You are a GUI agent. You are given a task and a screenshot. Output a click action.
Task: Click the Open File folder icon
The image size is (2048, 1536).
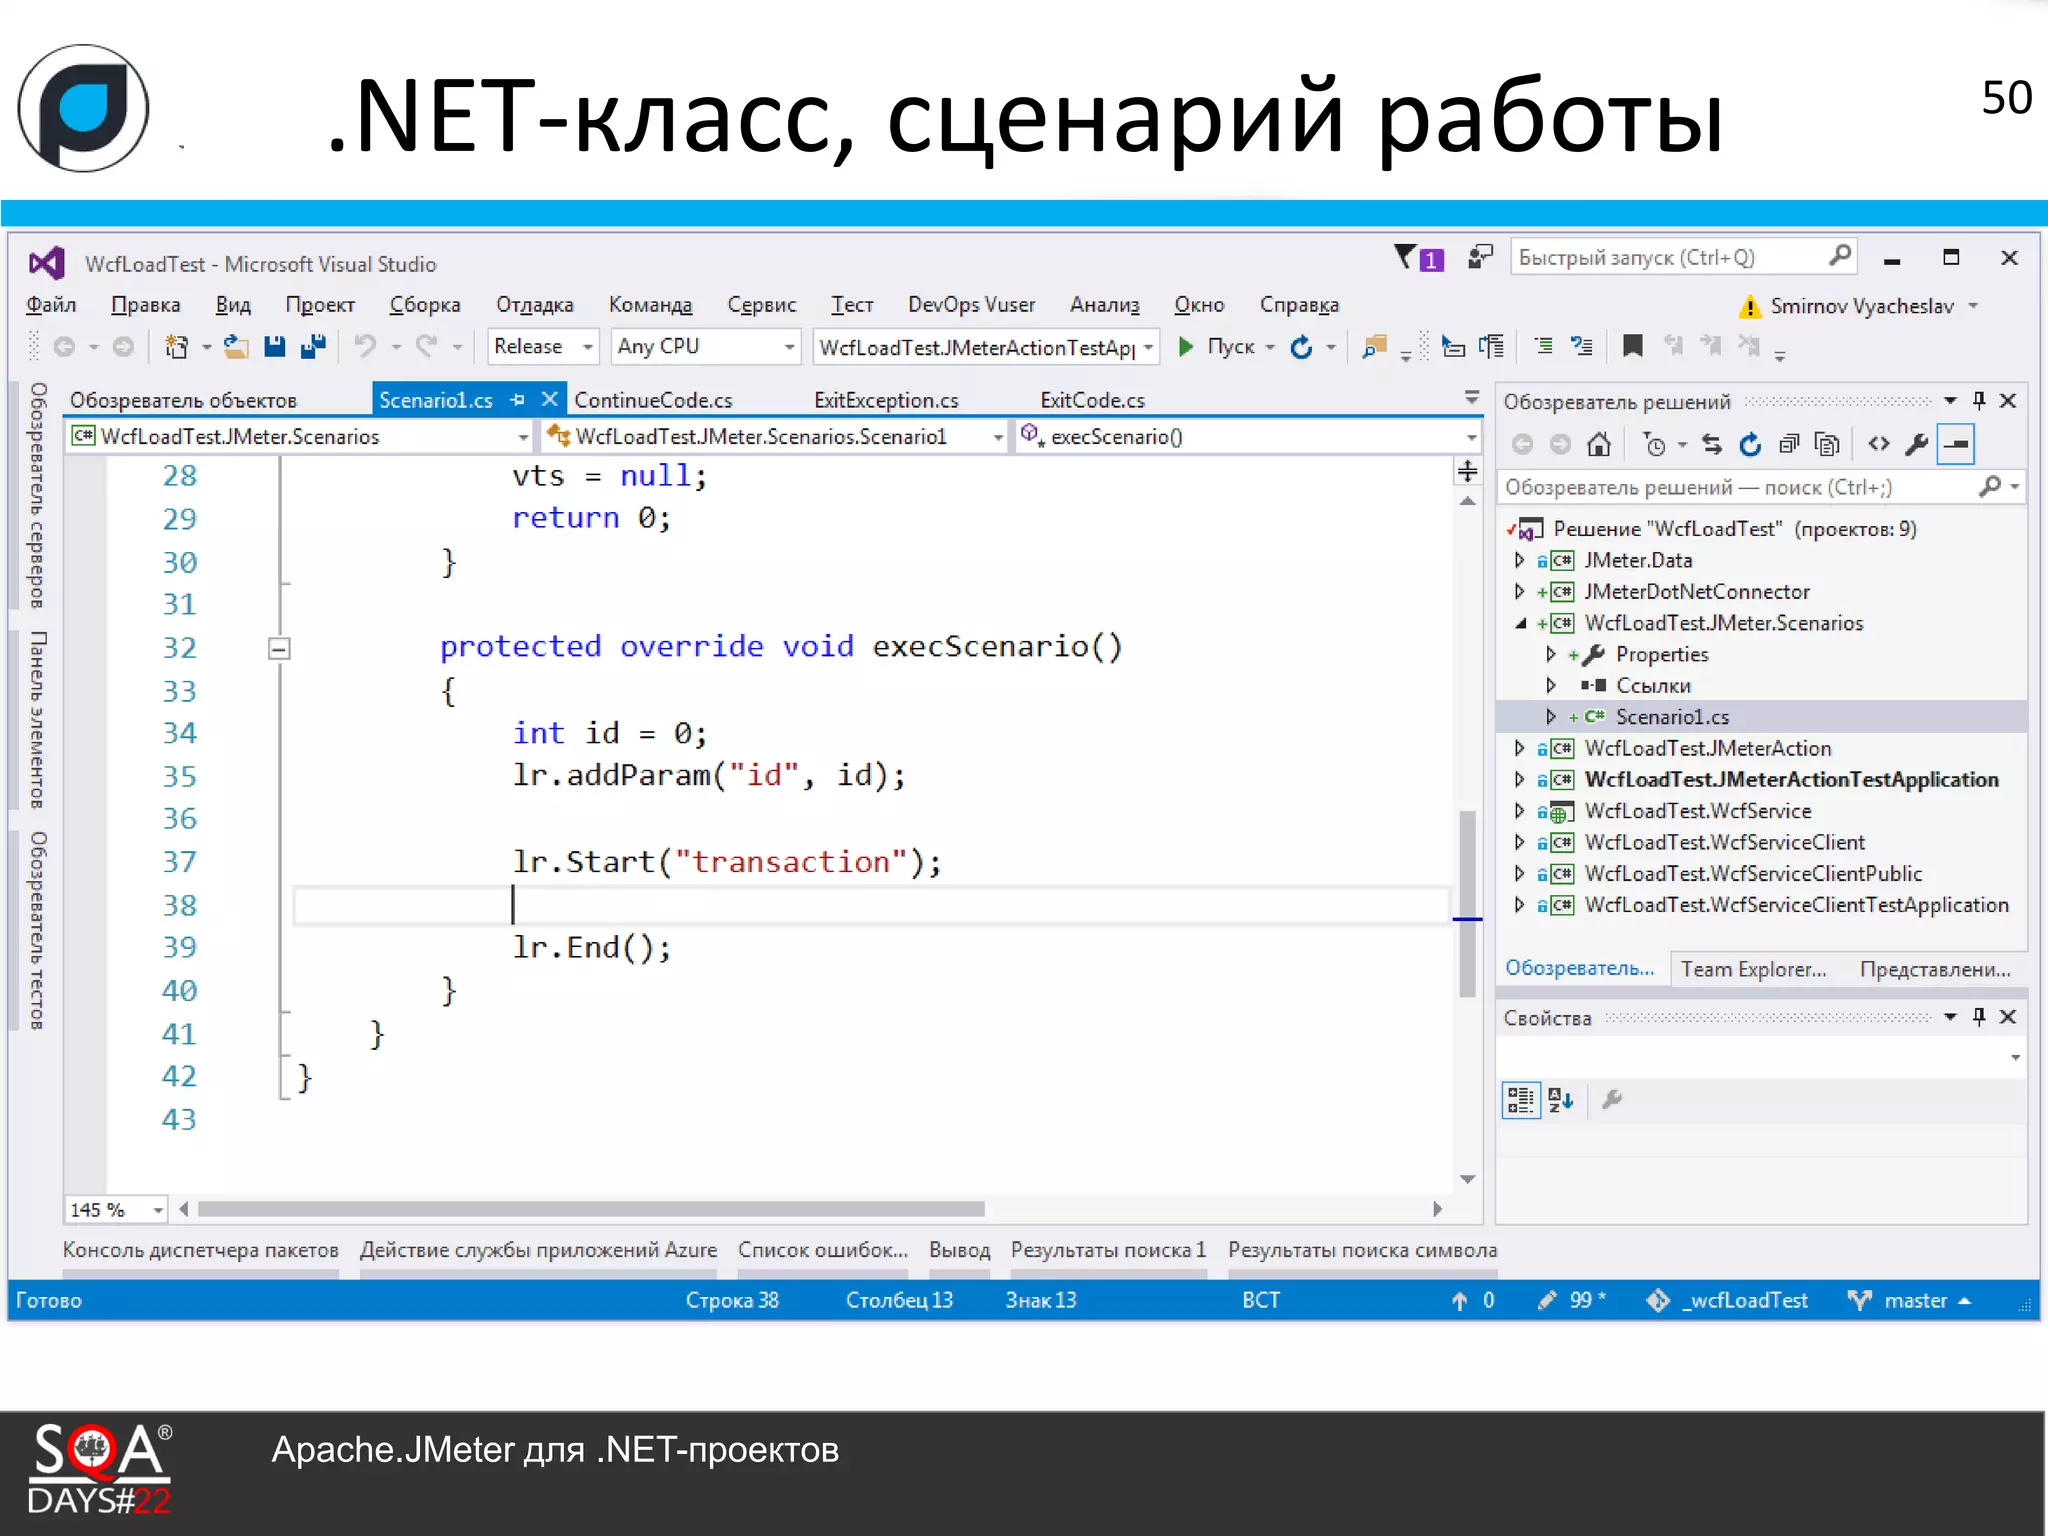click(236, 347)
